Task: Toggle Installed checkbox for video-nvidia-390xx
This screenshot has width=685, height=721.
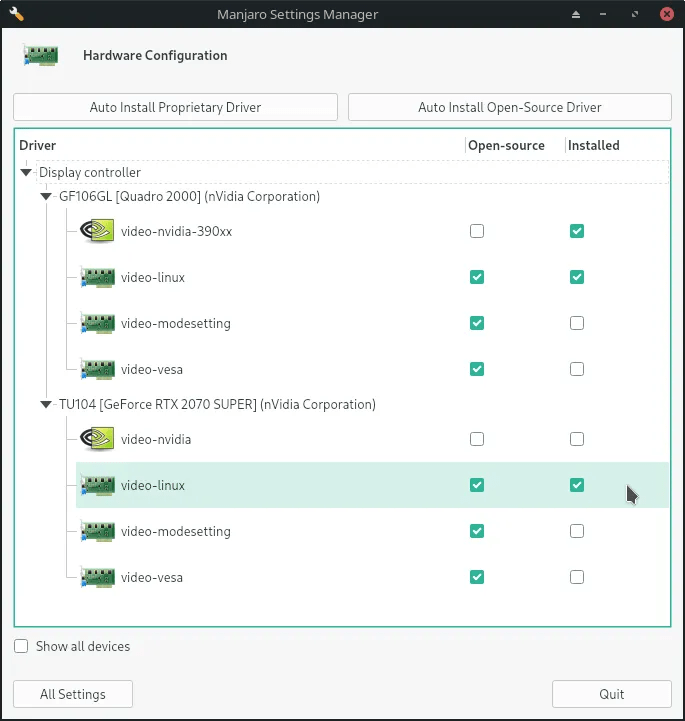Action: [577, 231]
